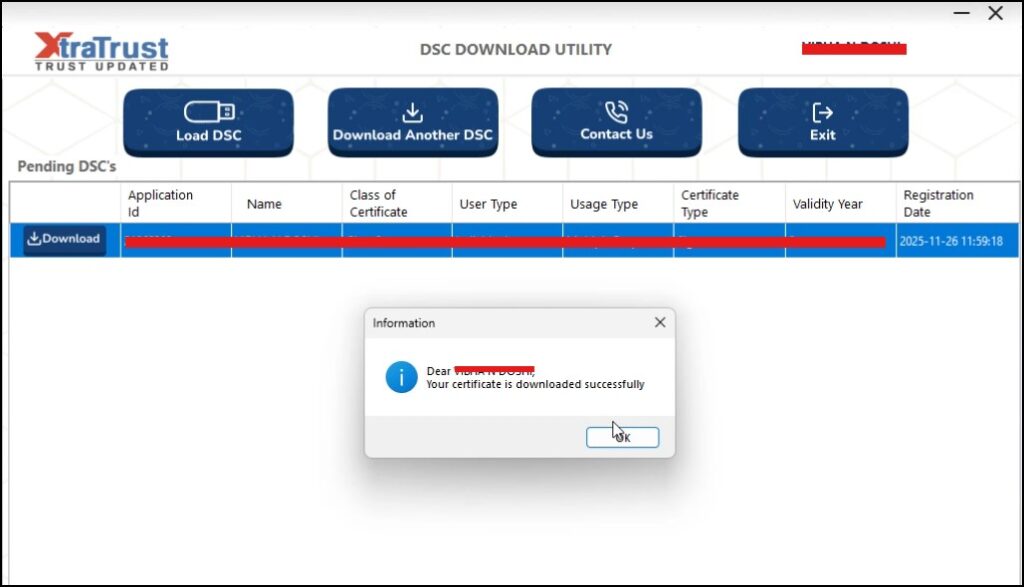Click the Name column header
The height and width of the screenshot is (587, 1024).
pyautogui.click(x=264, y=204)
